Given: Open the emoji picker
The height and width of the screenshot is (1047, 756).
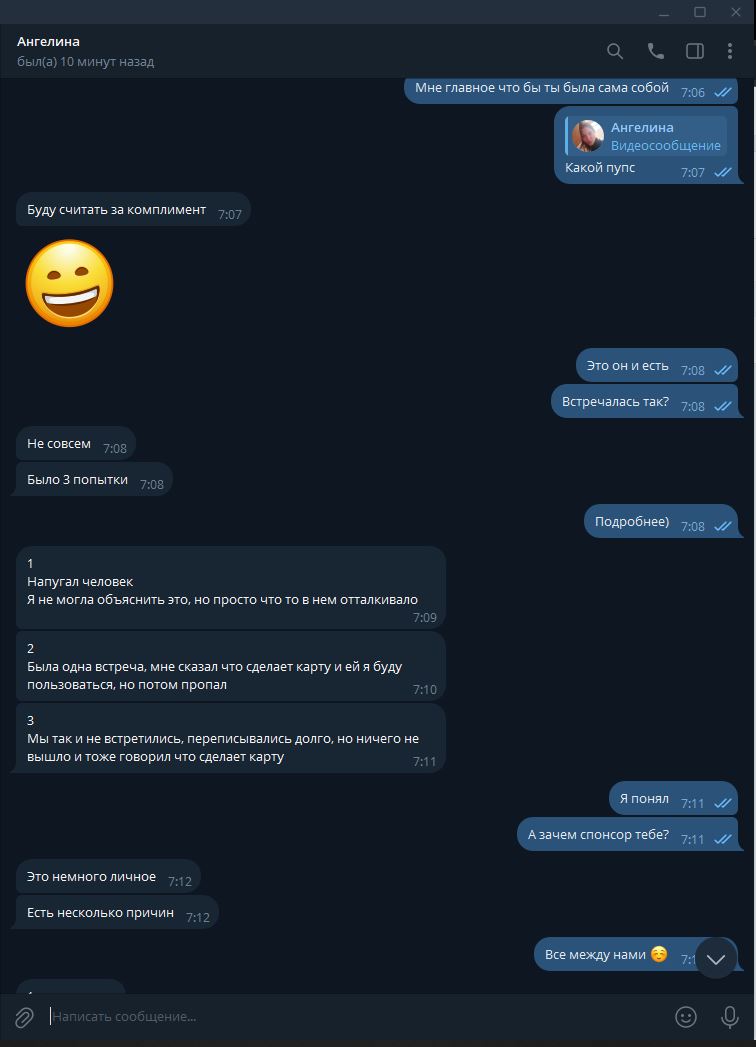Looking at the screenshot, I should [x=686, y=1017].
